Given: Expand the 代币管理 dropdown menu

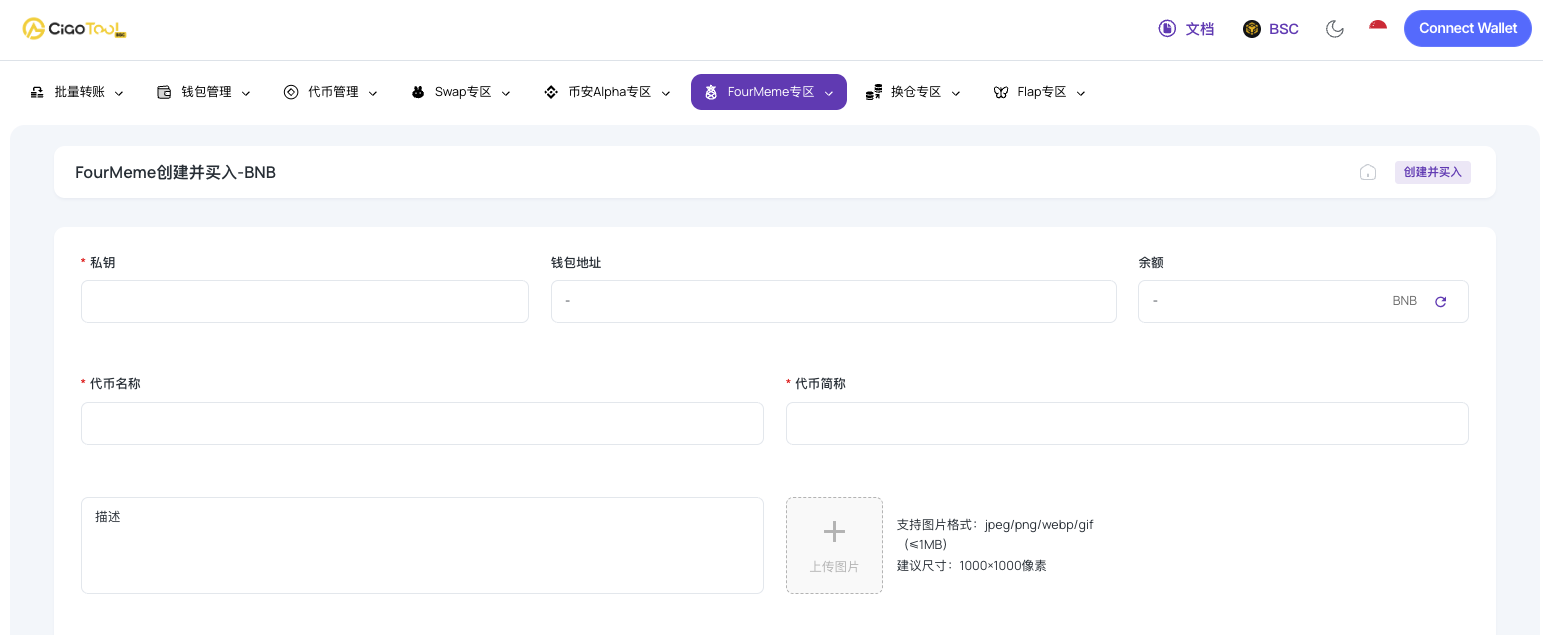Looking at the screenshot, I should pyautogui.click(x=331, y=92).
